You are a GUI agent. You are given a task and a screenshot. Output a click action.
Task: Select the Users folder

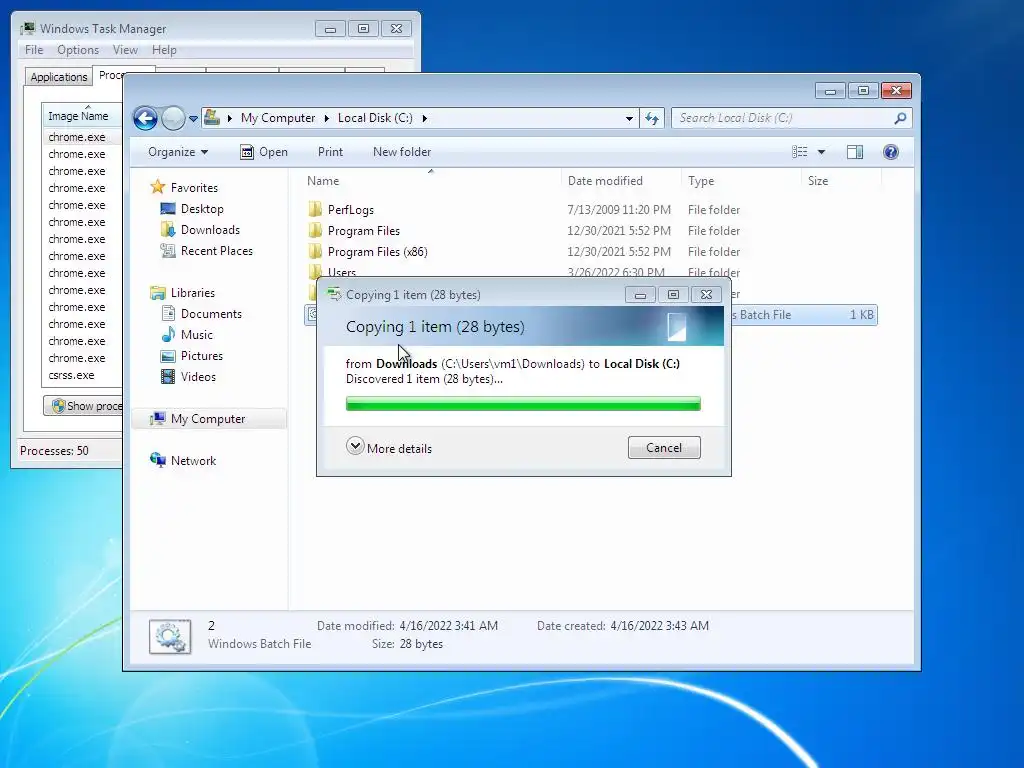coord(342,272)
